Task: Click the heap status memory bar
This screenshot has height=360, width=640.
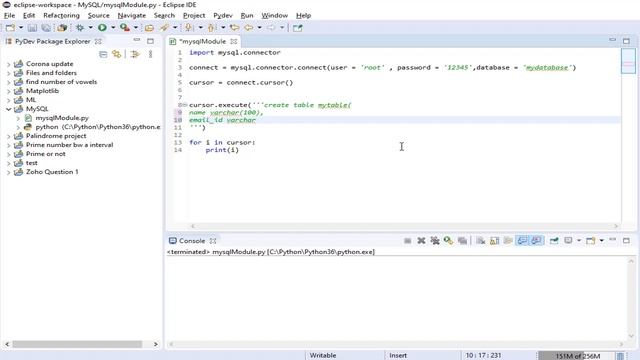Action: [576, 356]
